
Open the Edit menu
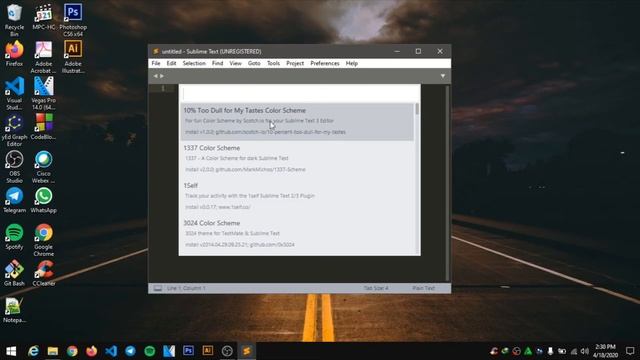pyautogui.click(x=171, y=63)
